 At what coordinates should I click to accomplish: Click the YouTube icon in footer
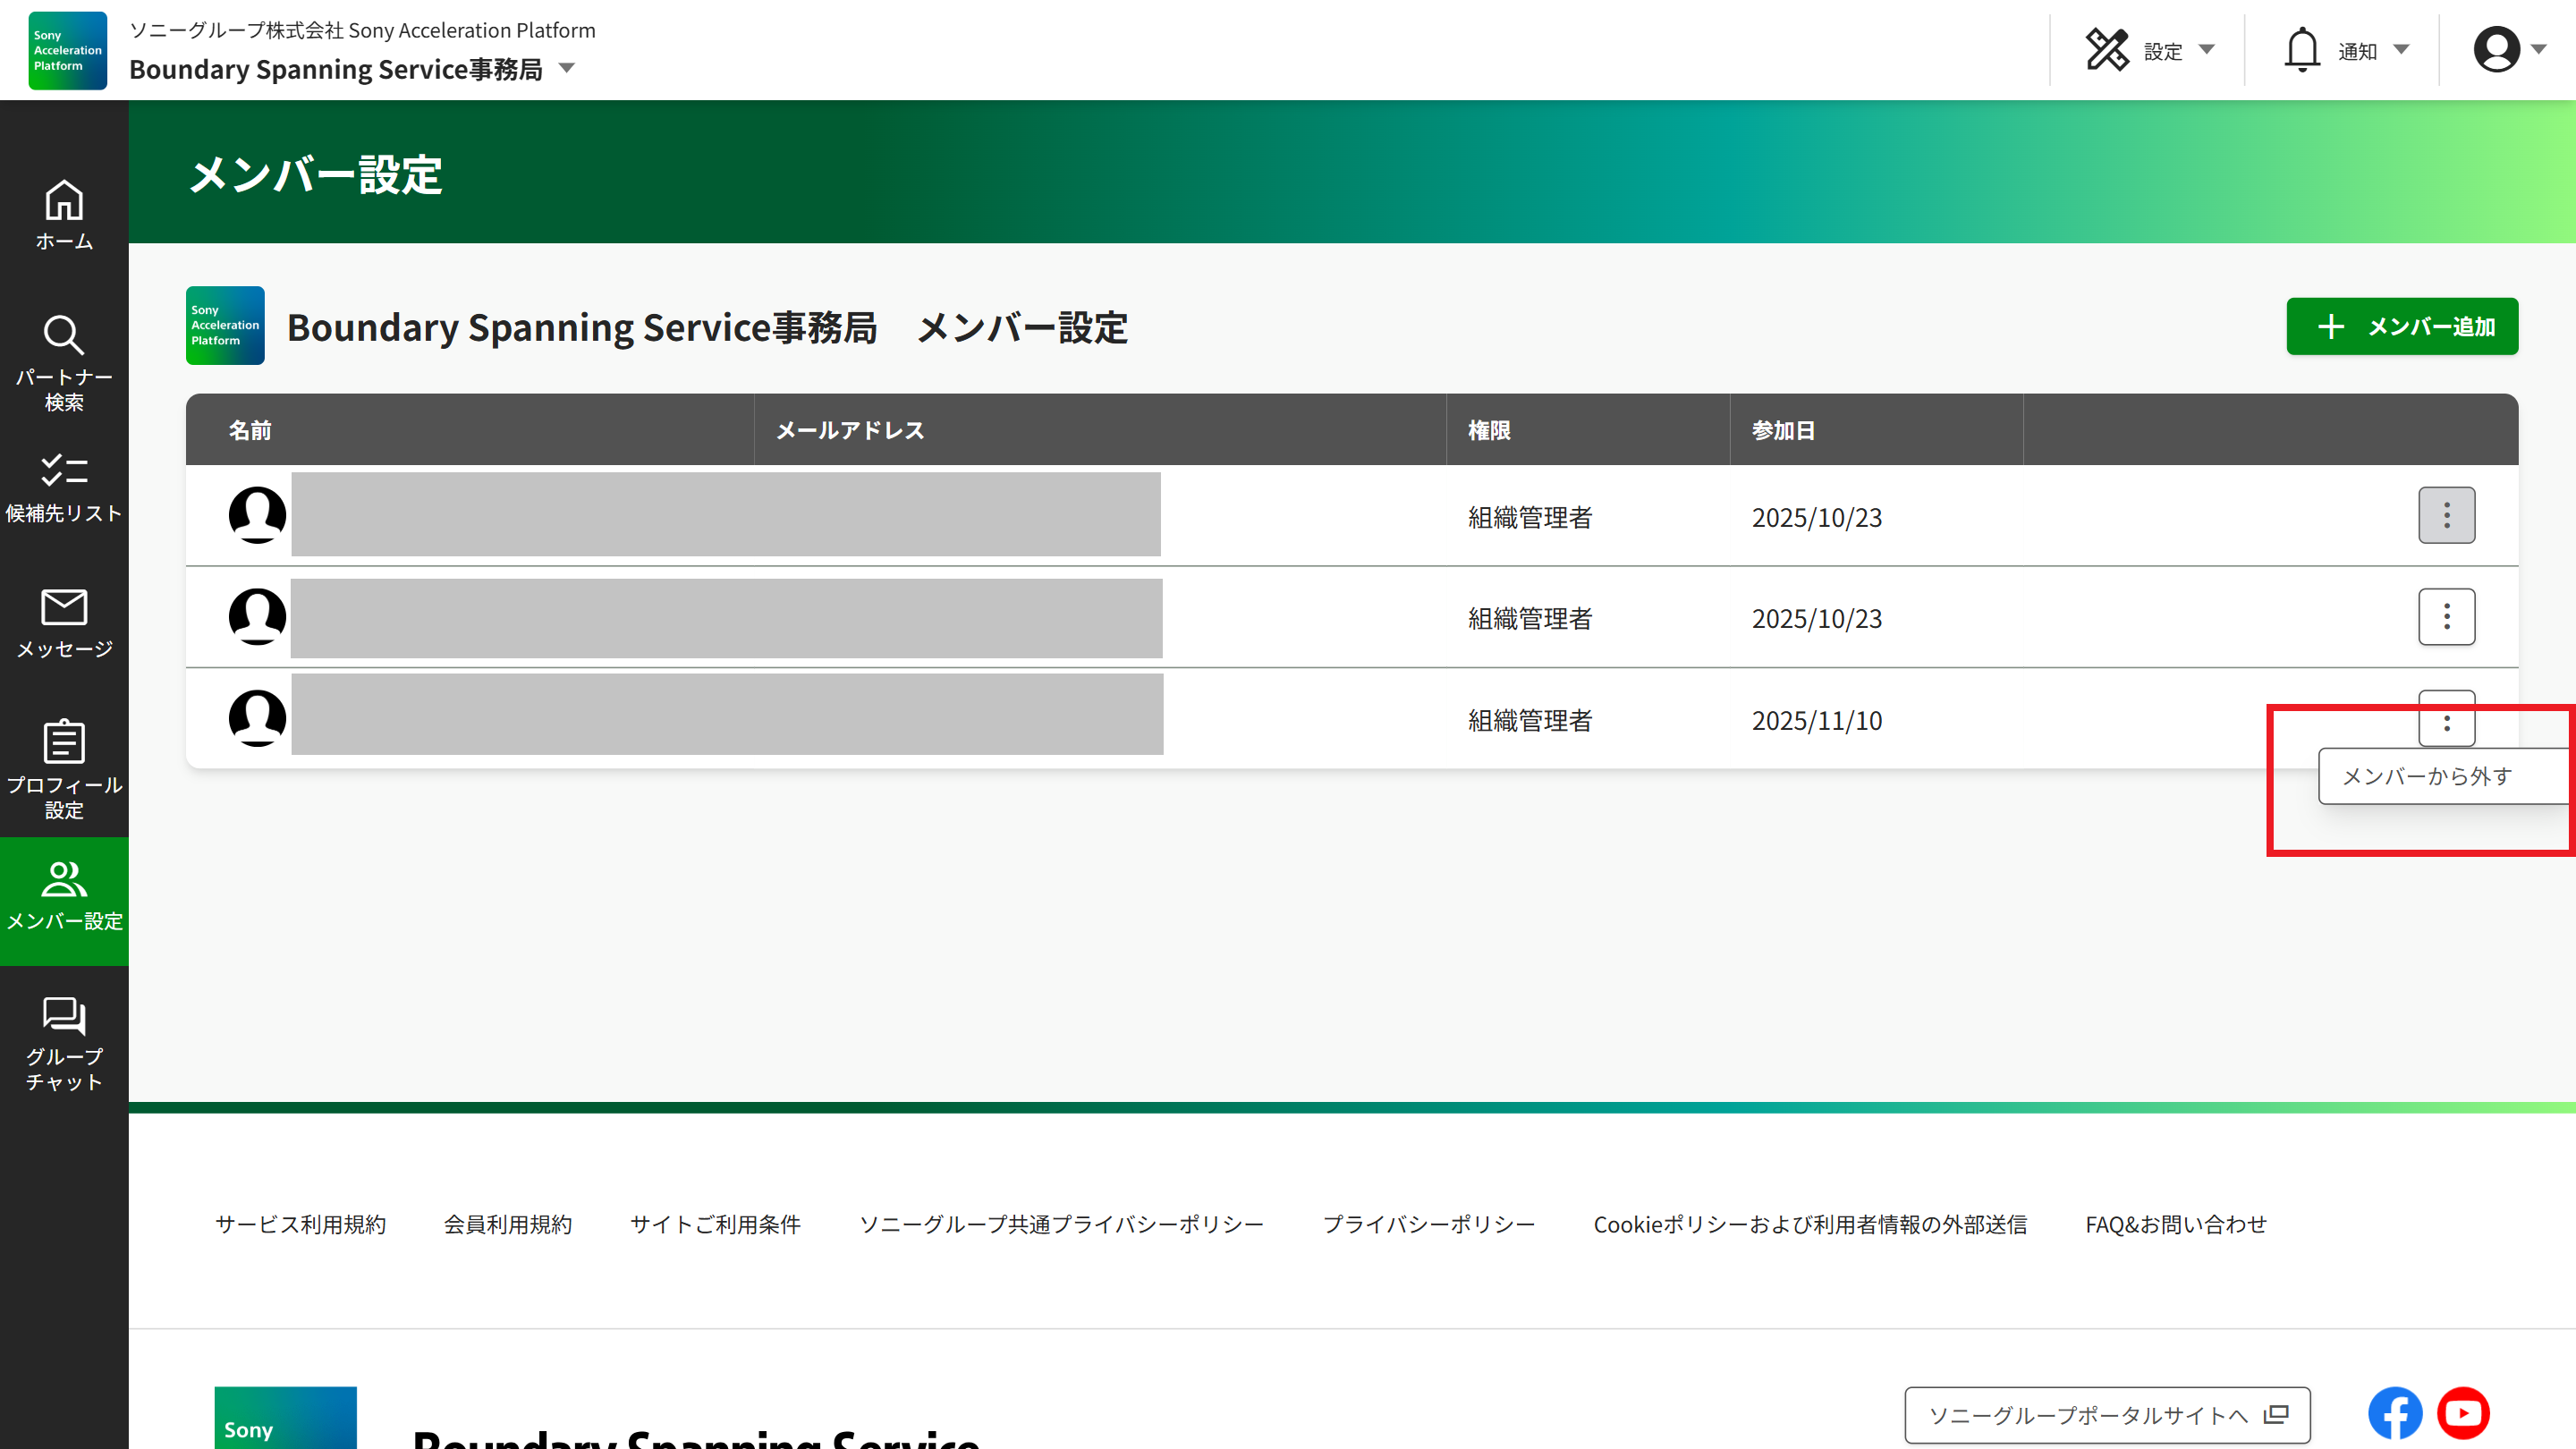2463,1413
